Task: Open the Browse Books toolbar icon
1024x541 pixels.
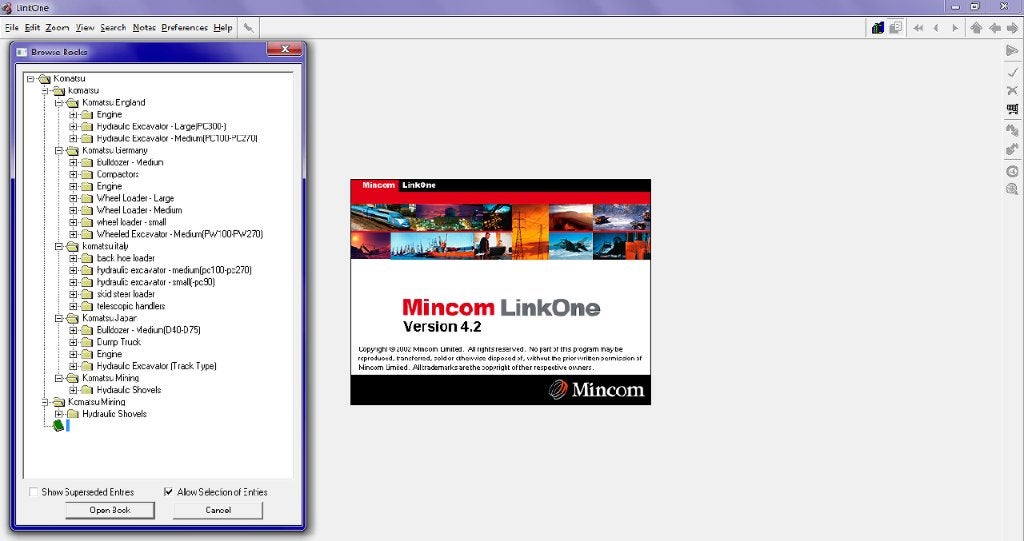Action: (878, 27)
